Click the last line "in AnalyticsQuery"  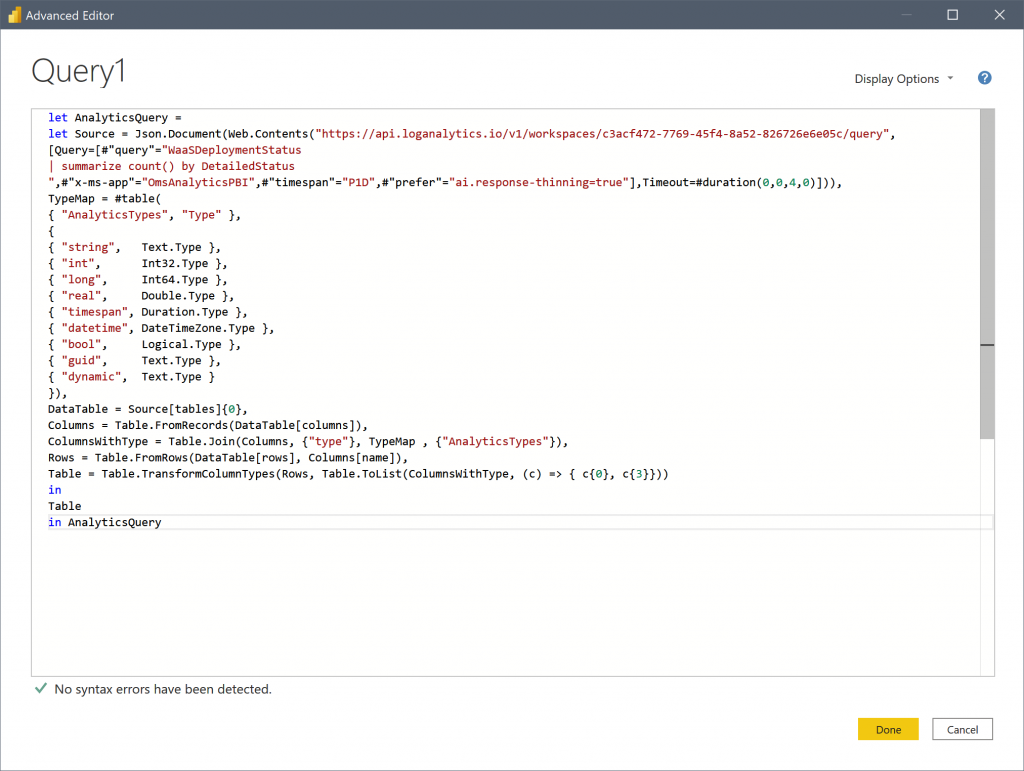click(104, 522)
